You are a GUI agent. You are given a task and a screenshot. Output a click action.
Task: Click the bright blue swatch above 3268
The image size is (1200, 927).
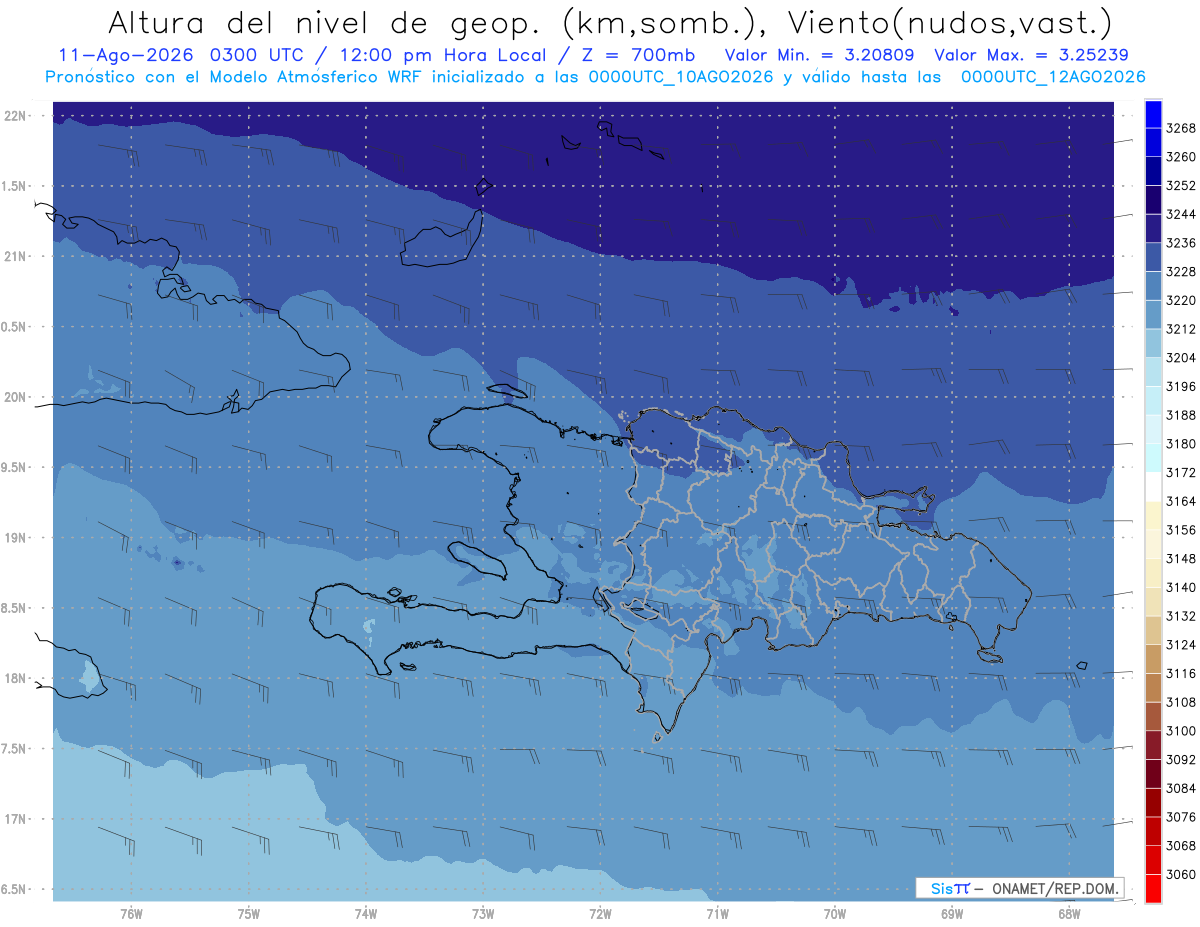1153,114
